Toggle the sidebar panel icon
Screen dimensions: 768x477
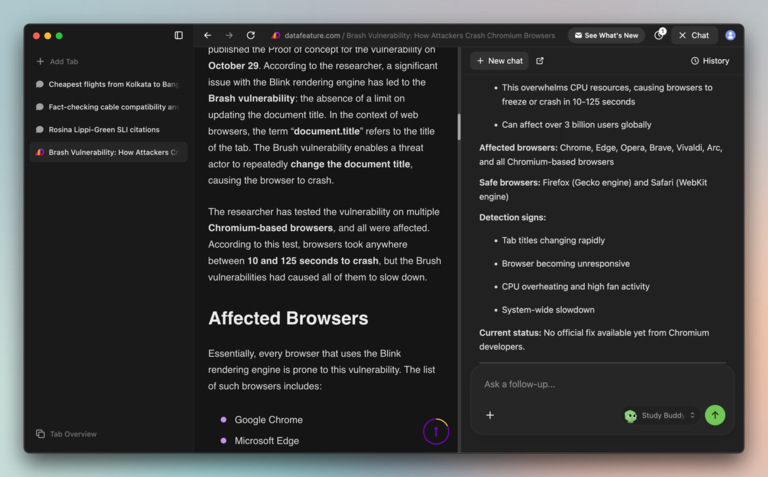[179, 35]
